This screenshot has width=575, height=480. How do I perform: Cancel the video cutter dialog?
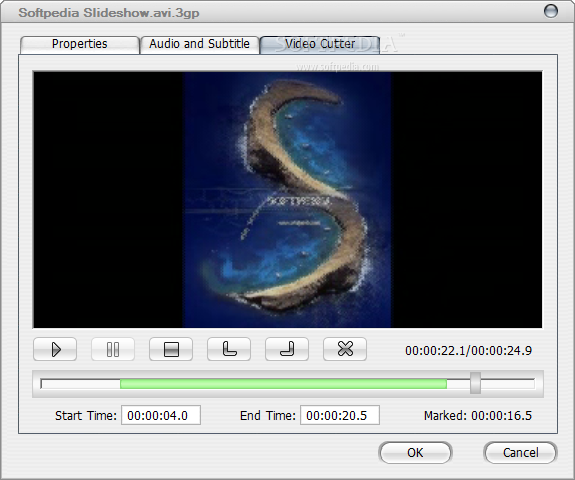[x=520, y=452]
